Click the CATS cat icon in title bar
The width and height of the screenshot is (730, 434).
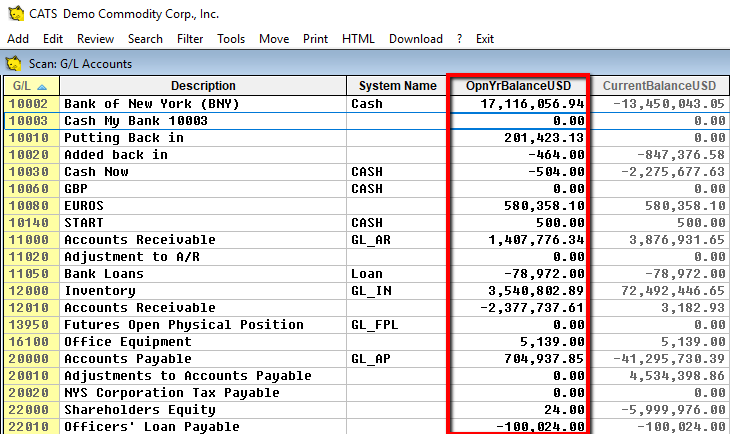[15, 14]
